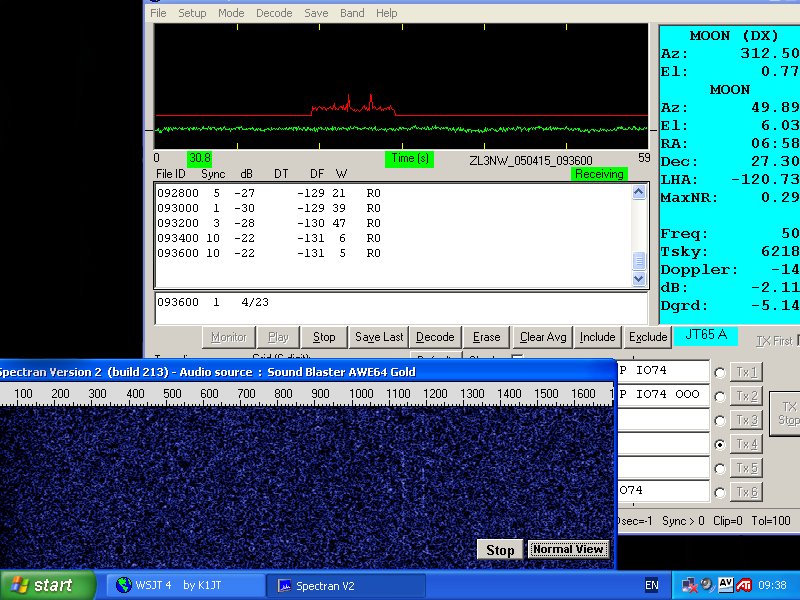Click the EN language indicator
This screenshot has height=600, width=800.
coord(651,585)
